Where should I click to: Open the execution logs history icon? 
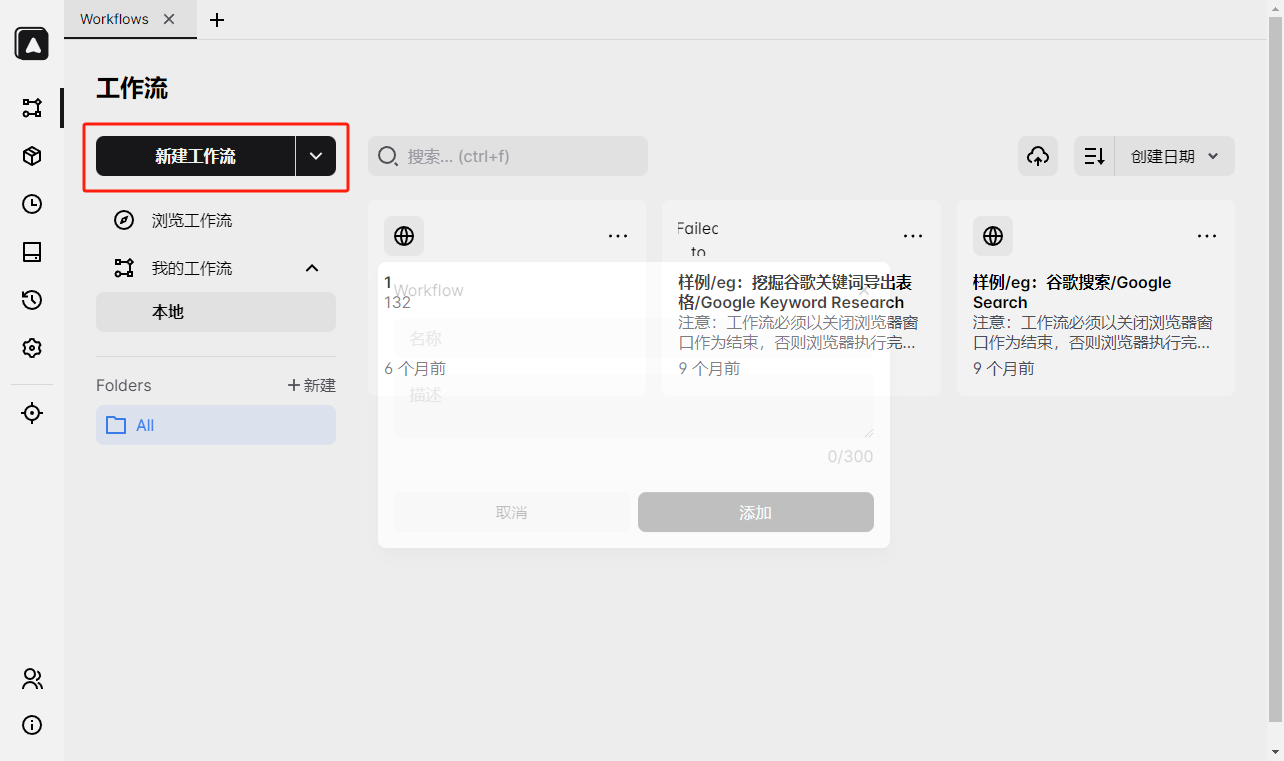[x=32, y=300]
